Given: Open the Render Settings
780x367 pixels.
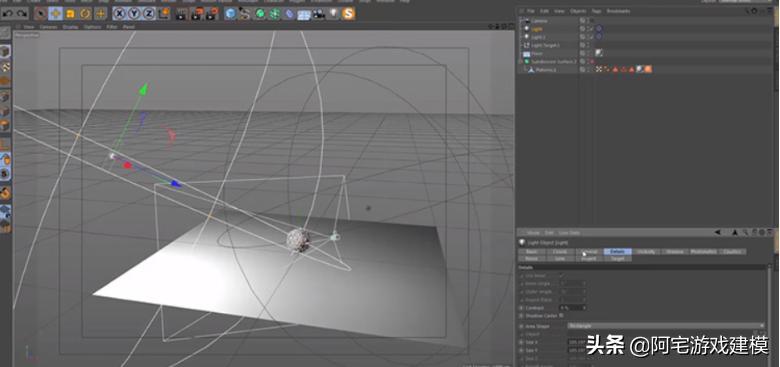Looking at the screenshot, I should 212,13.
